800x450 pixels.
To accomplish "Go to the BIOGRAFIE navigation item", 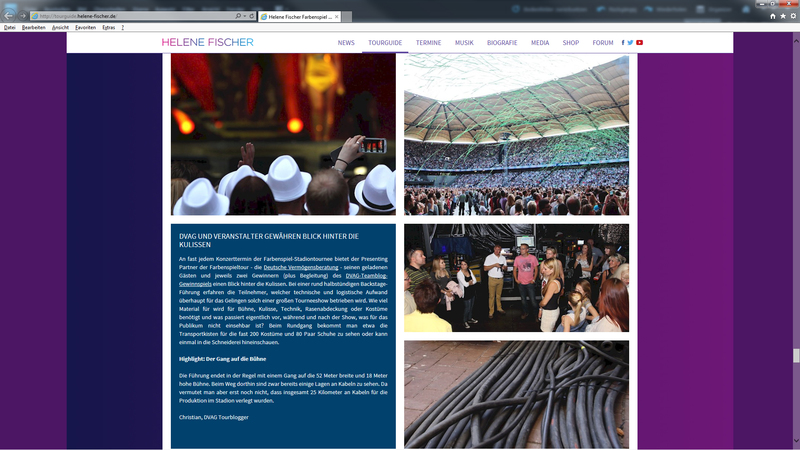I will click(x=502, y=43).
